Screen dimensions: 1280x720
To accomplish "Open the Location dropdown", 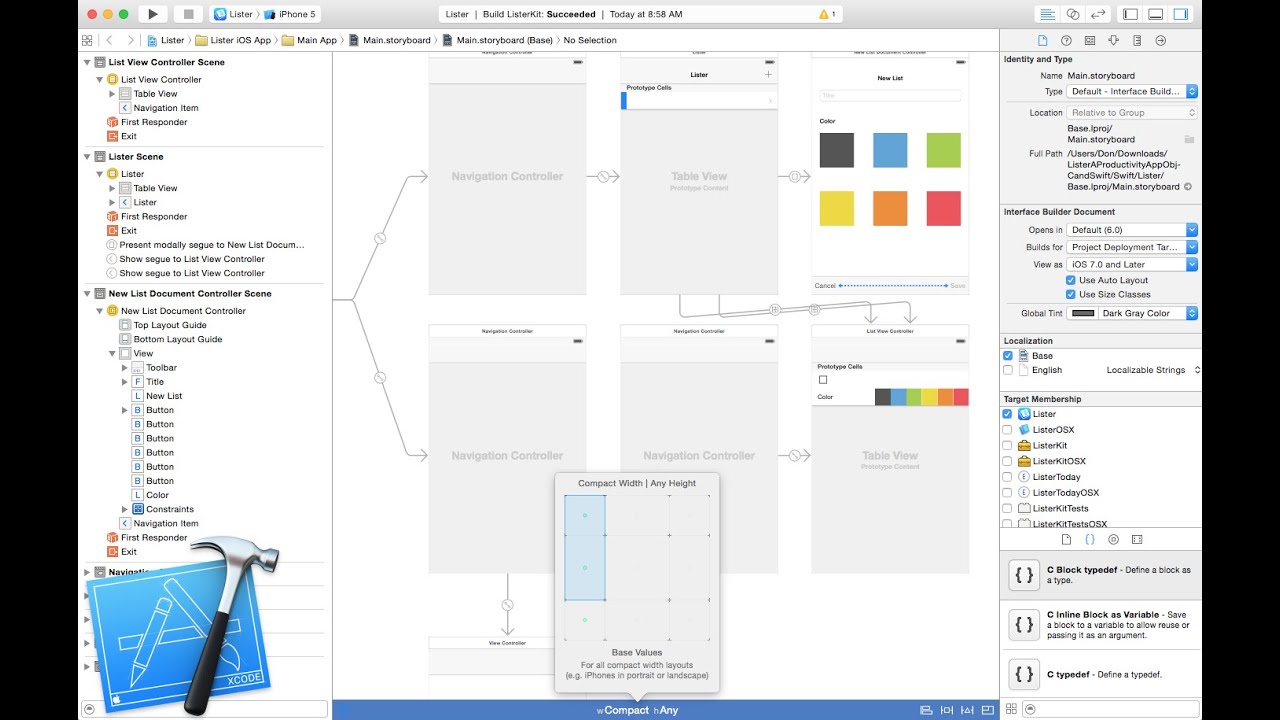I will (x=1132, y=113).
